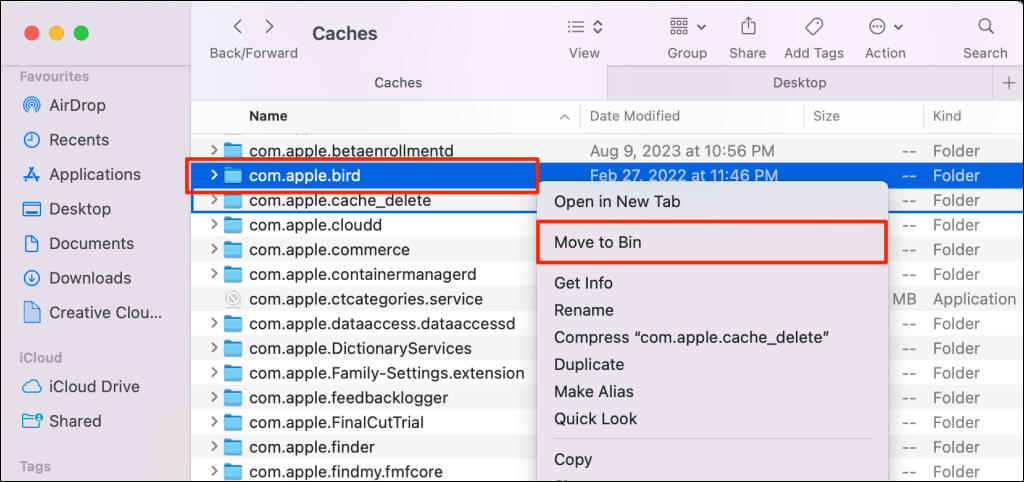
Task: Add a new tab with plus button
Action: (x=1009, y=83)
